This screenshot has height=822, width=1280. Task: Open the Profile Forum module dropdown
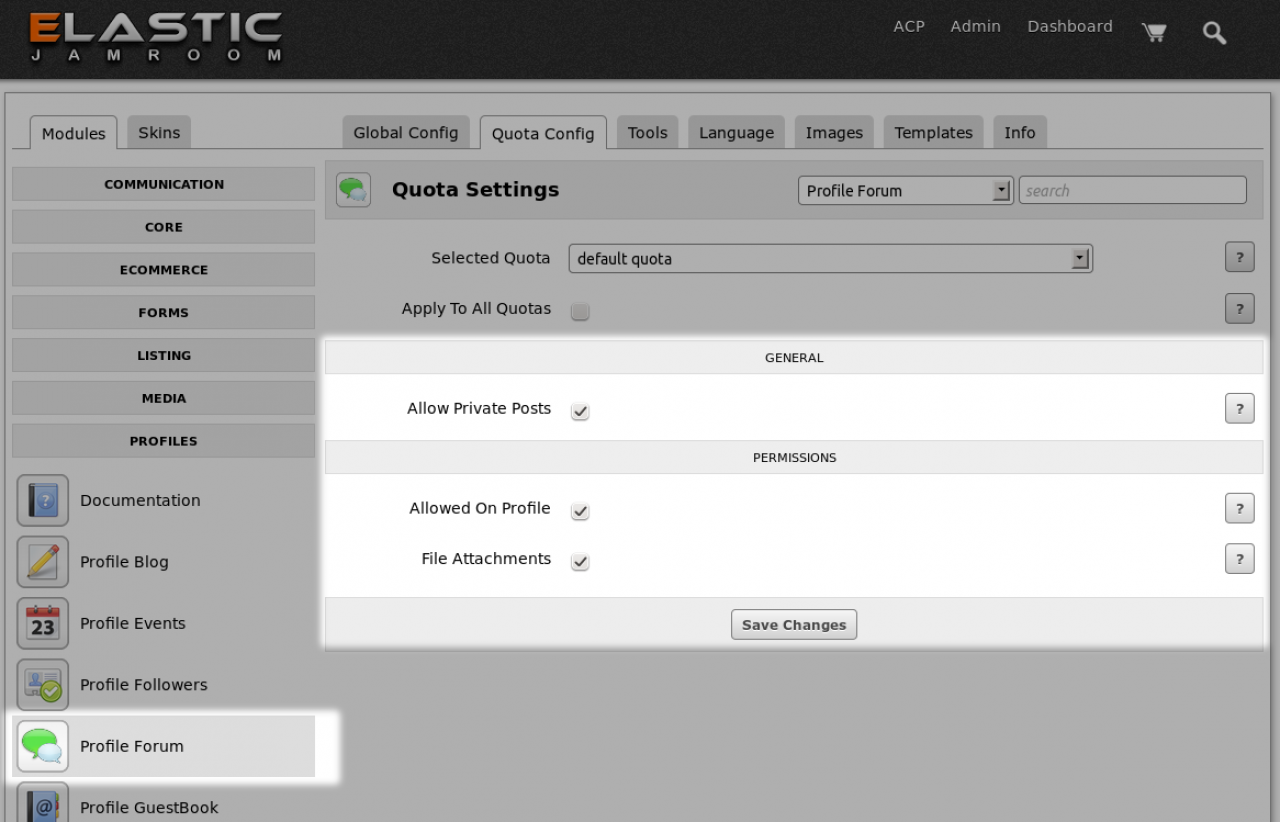[x=906, y=190]
